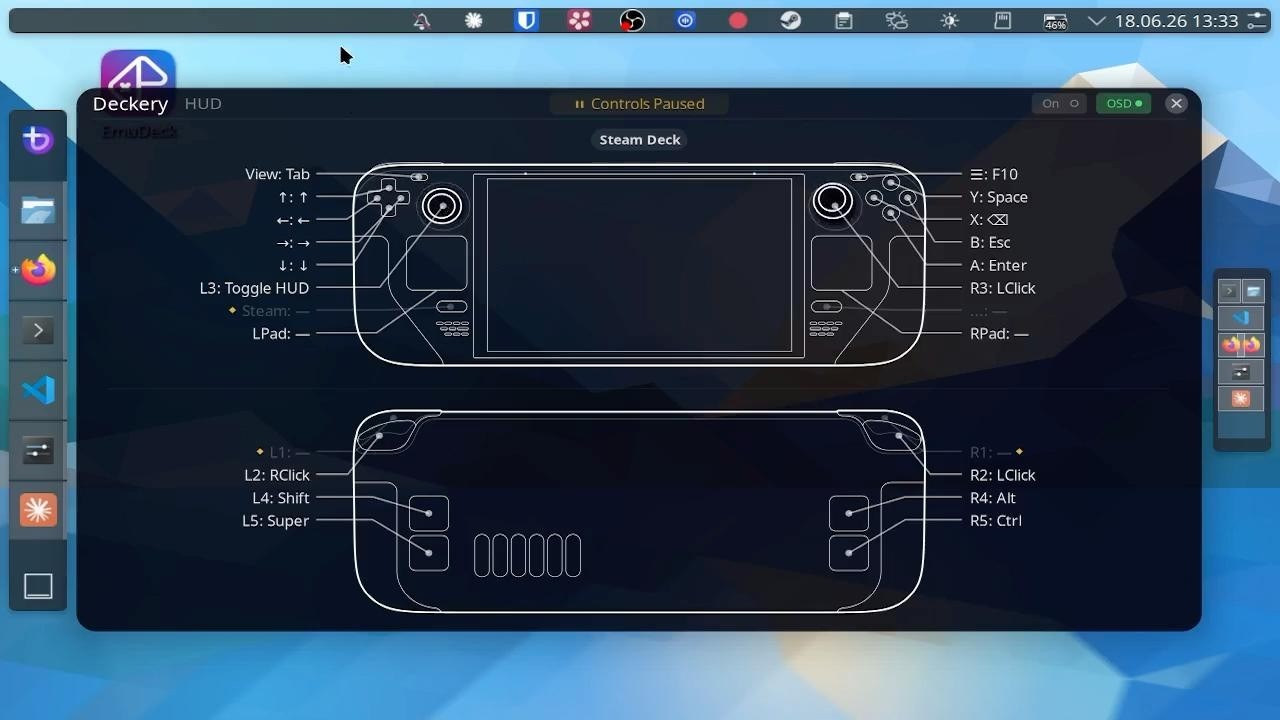Click the muted notifications bell in the top panel
Image resolution: width=1280 pixels, height=720 pixels.
pos(422,20)
